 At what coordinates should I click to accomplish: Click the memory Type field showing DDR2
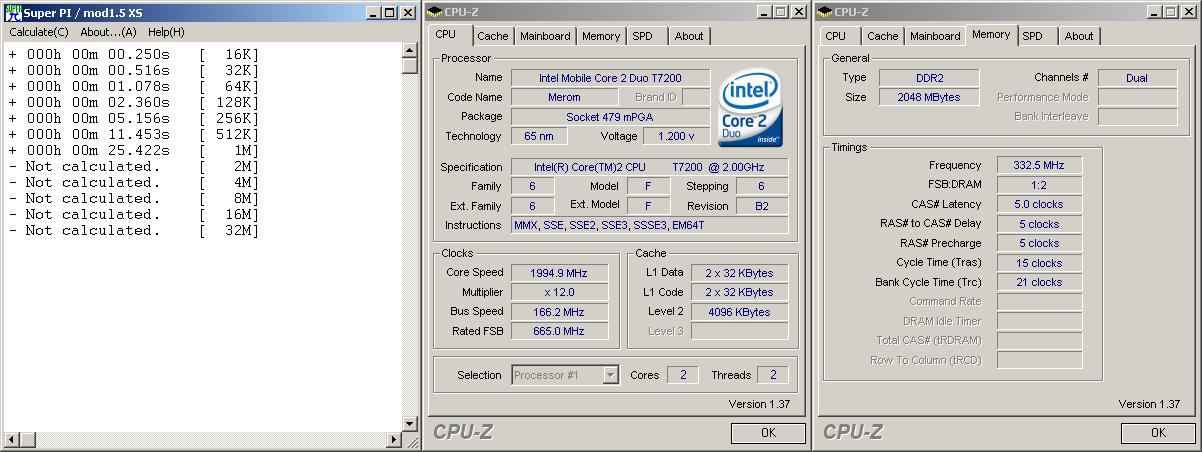coord(929,77)
